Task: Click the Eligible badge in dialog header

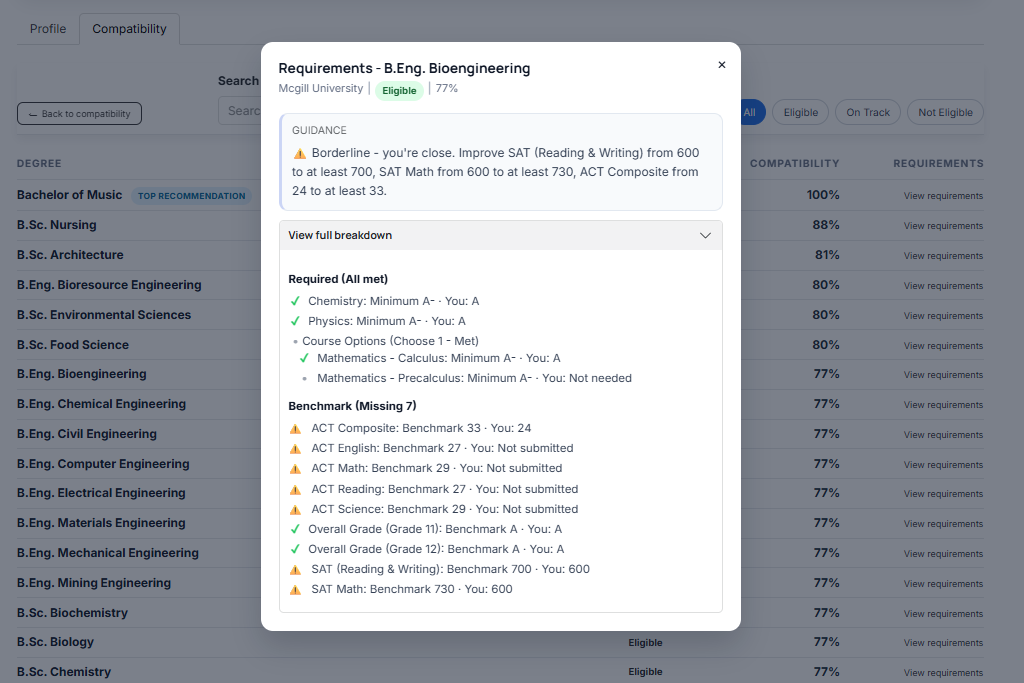Action: pos(399,90)
